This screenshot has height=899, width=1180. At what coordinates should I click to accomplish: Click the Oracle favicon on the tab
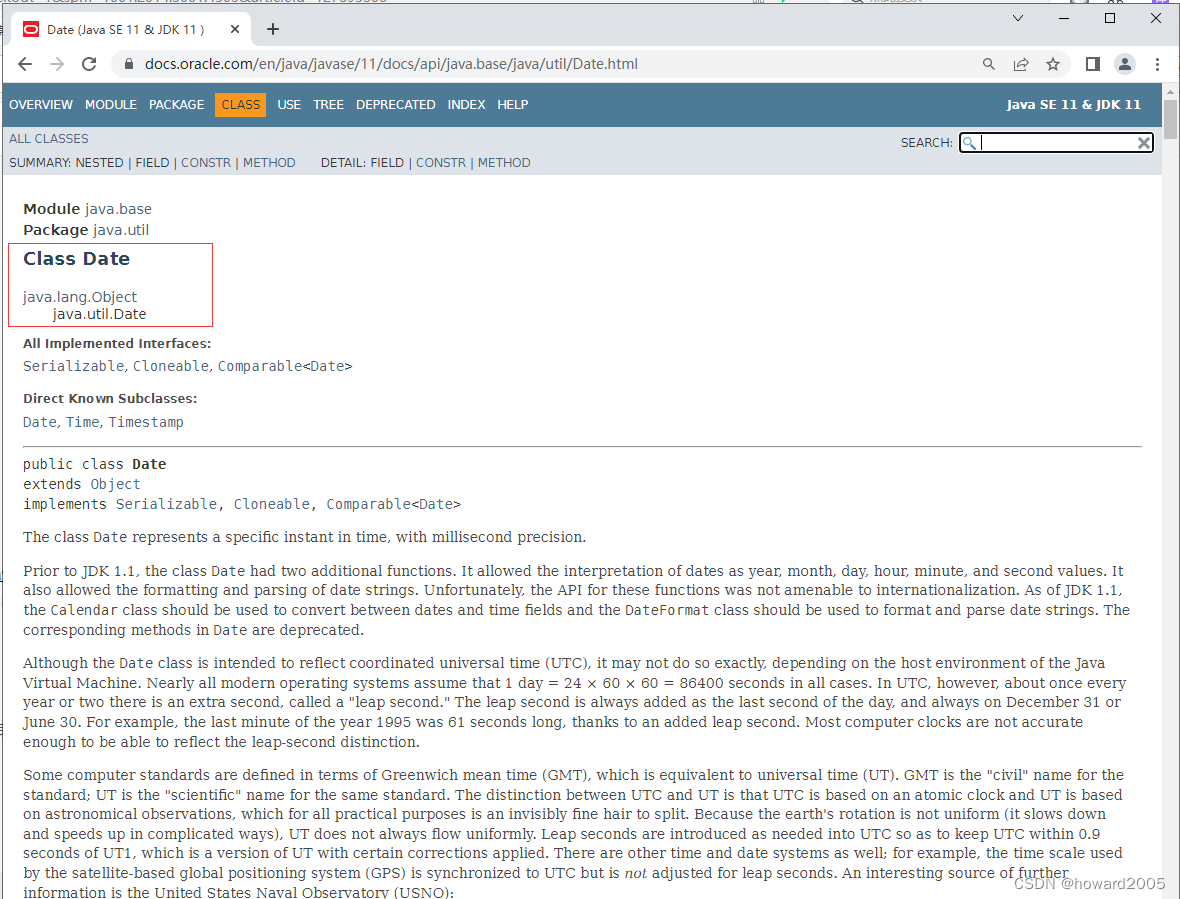point(31,29)
